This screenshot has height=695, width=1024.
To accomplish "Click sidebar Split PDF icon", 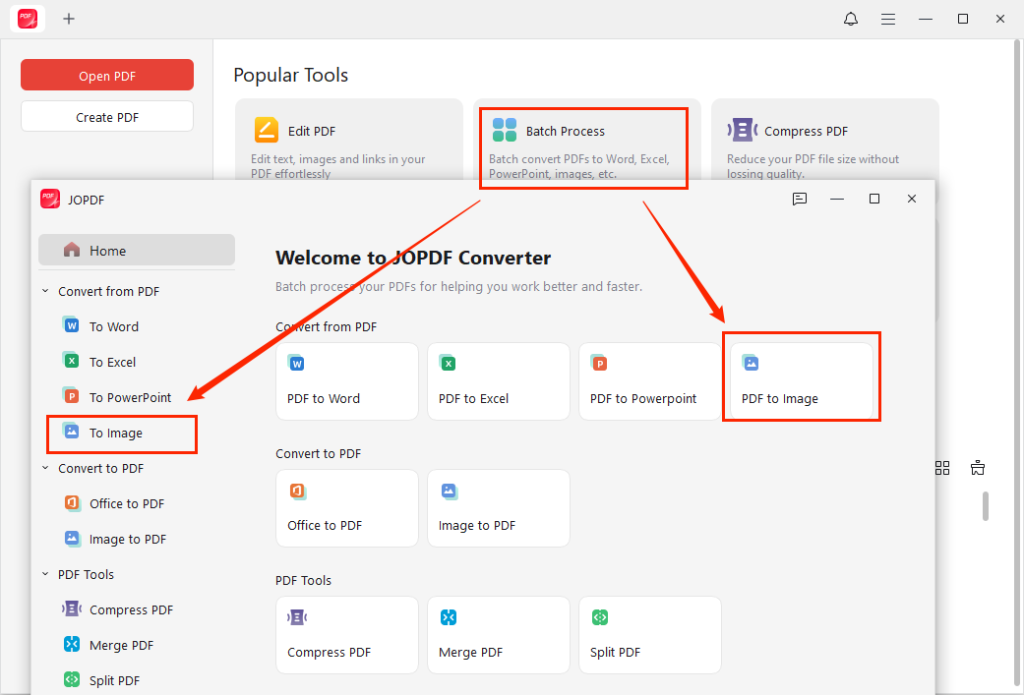I will click(72, 679).
